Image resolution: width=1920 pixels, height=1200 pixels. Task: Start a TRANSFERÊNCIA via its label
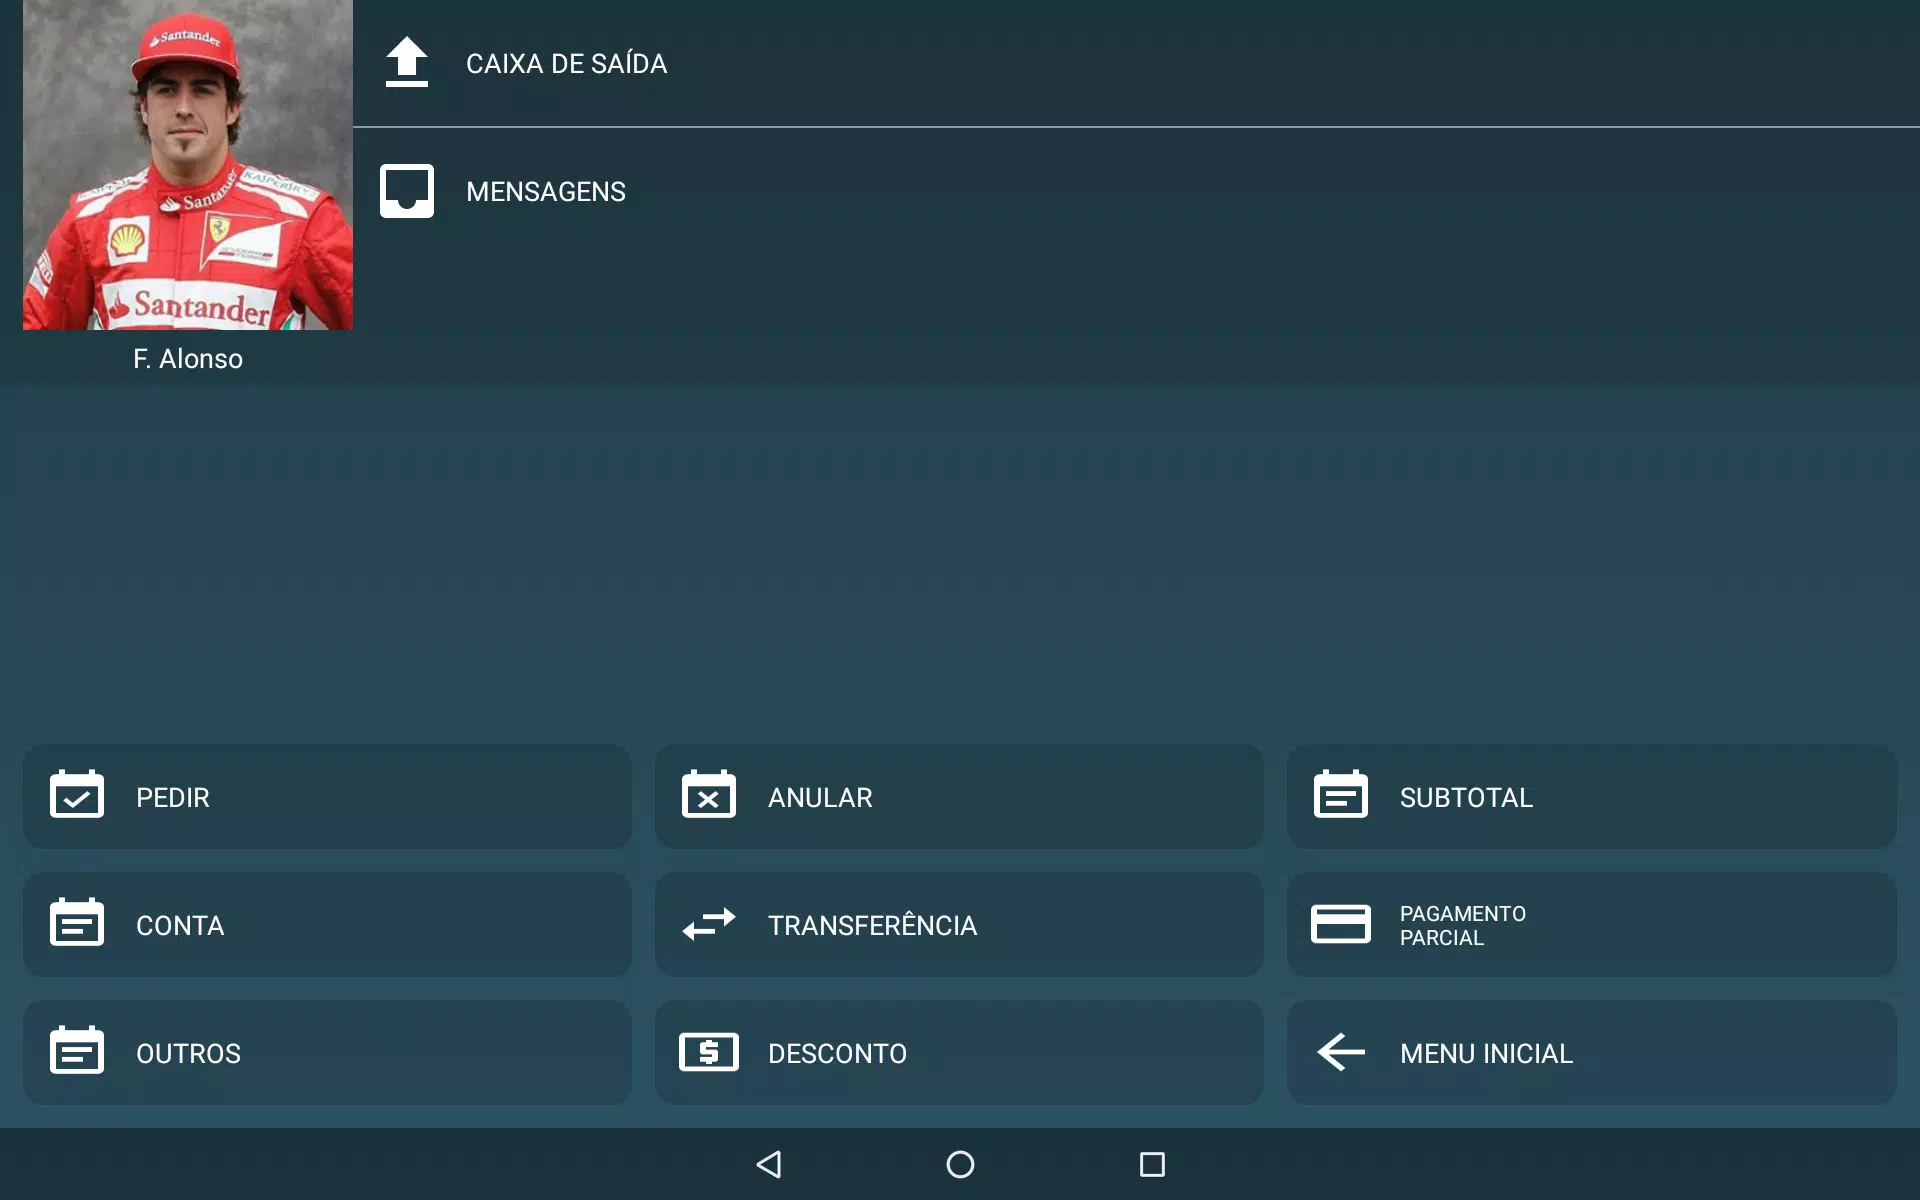click(872, 926)
